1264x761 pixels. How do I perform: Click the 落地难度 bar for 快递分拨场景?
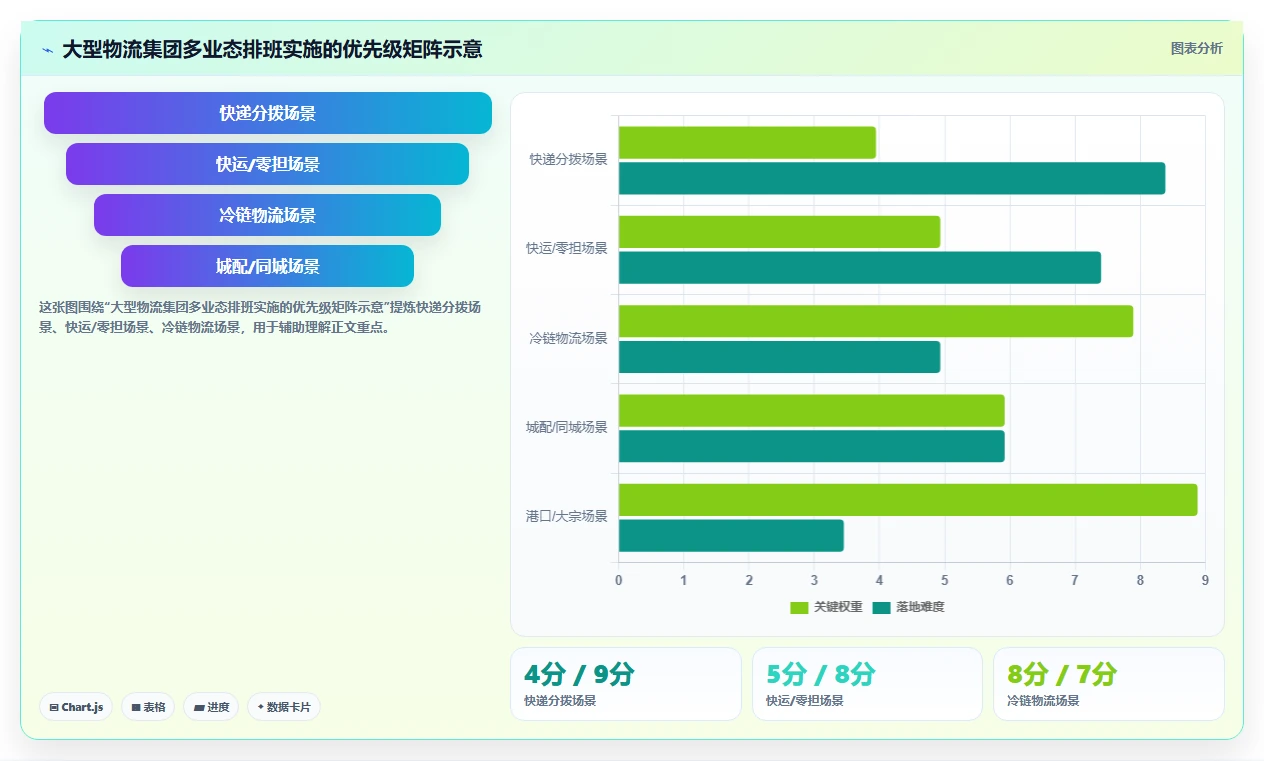click(892, 178)
